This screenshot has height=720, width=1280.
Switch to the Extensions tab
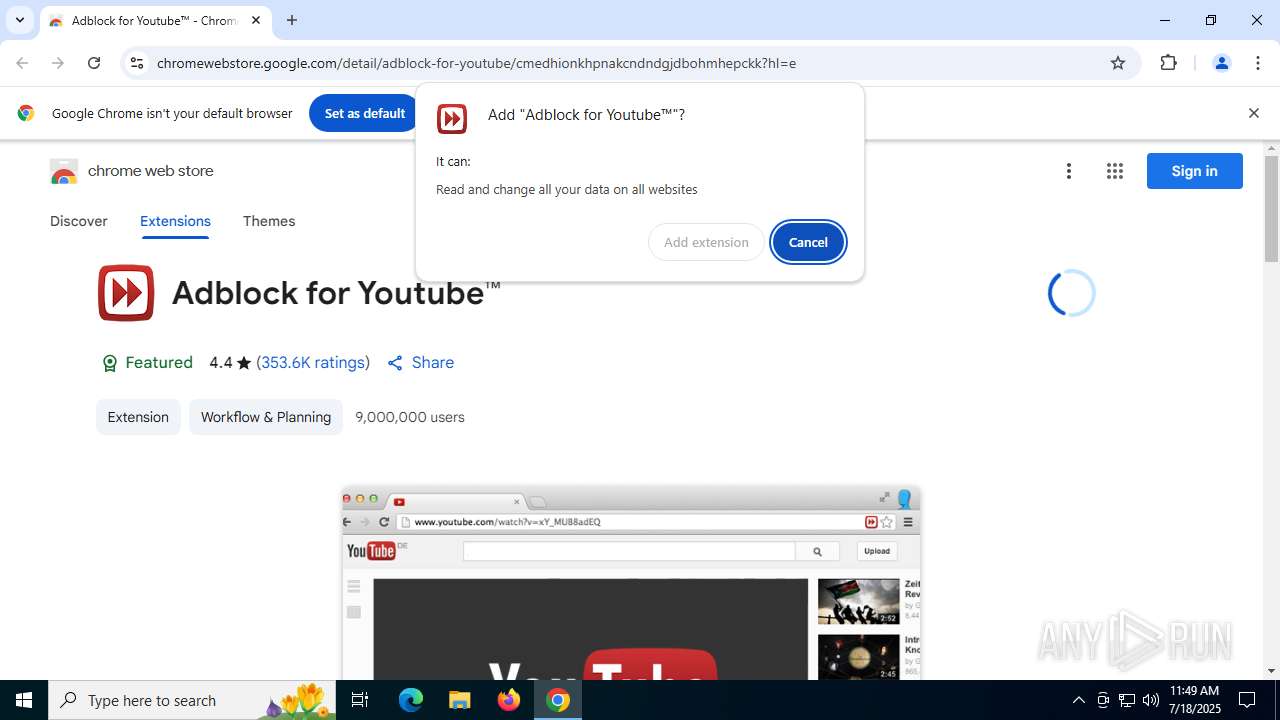[175, 221]
